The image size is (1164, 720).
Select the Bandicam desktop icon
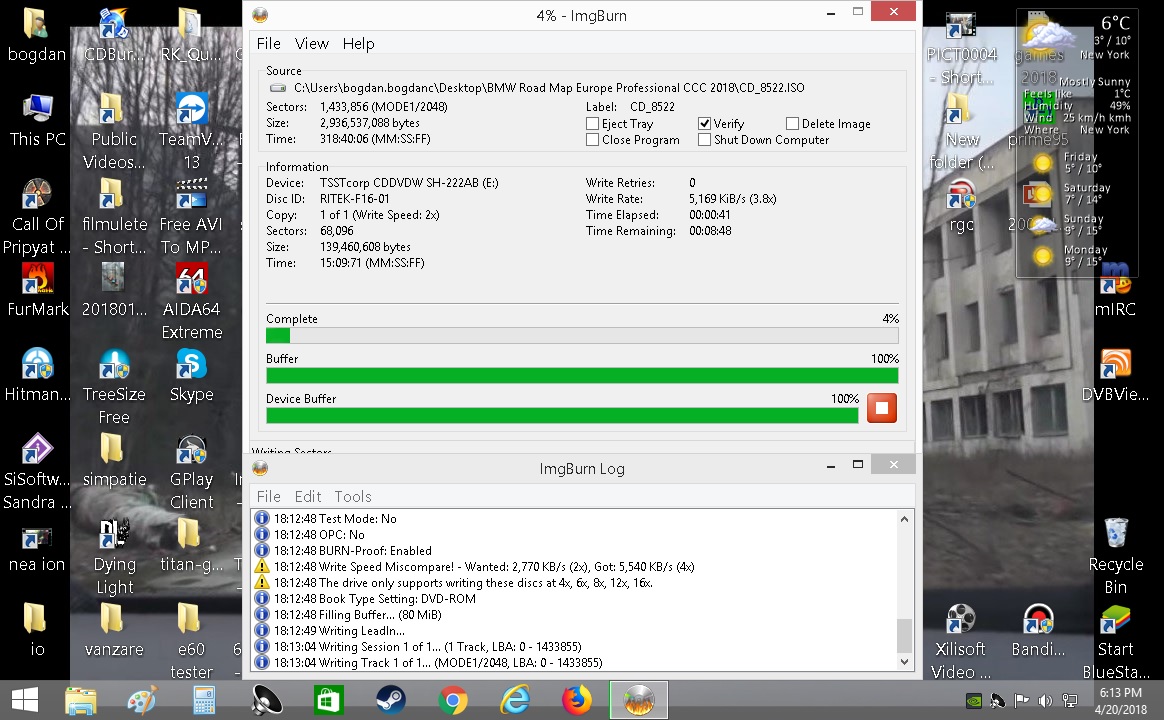(1038, 630)
